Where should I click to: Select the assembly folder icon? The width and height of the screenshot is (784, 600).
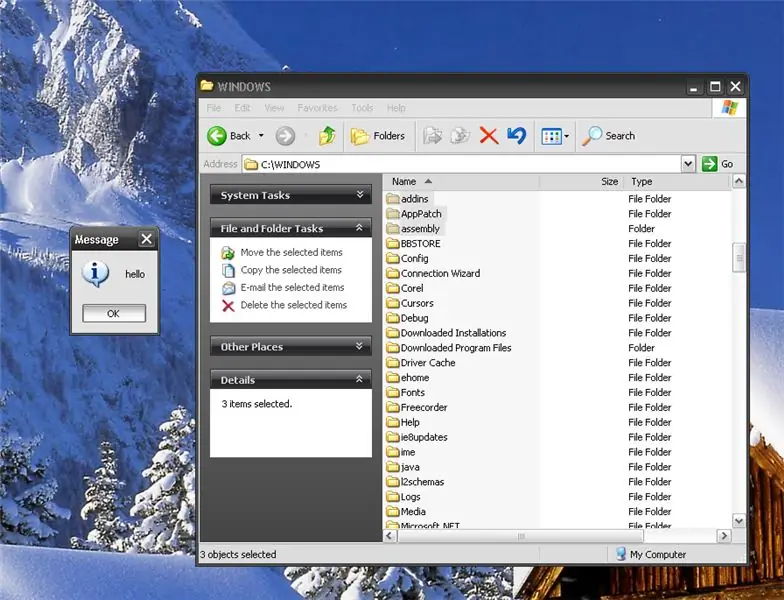393,229
